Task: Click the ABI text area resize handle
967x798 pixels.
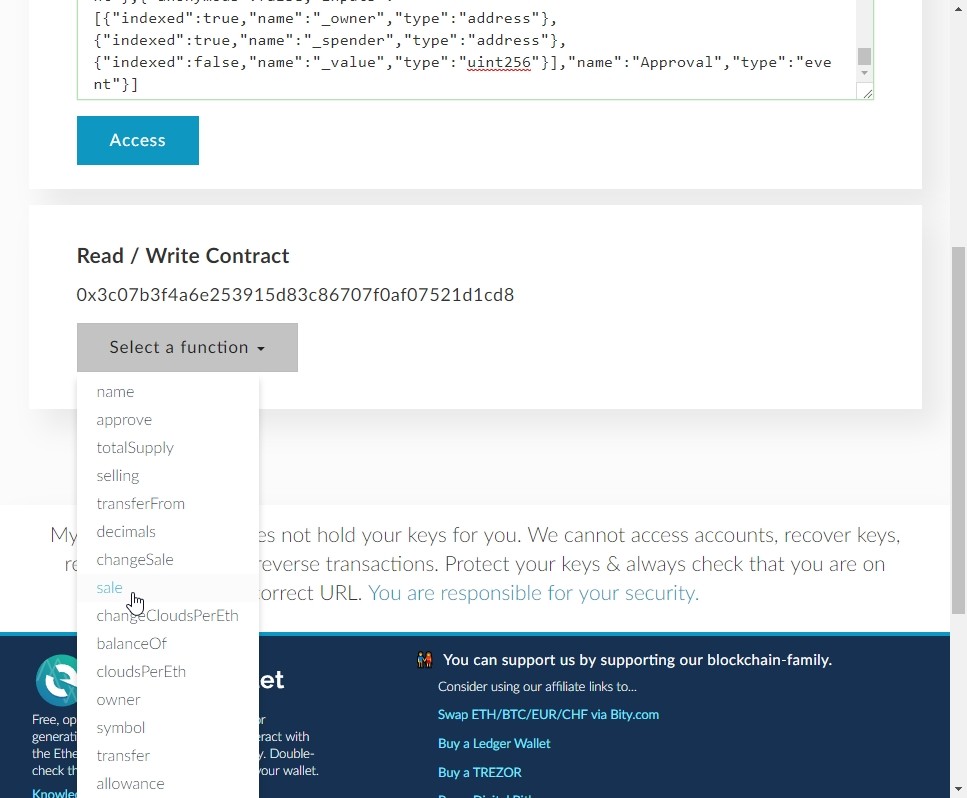Action: point(867,93)
